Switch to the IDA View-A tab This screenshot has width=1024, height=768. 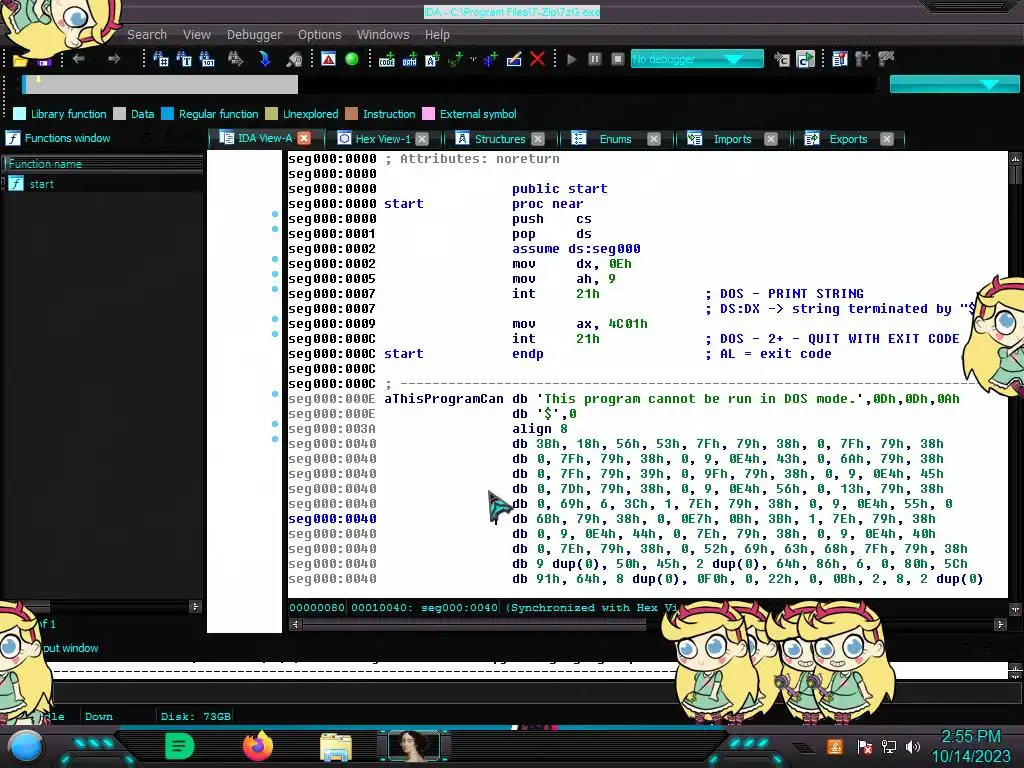point(264,138)
